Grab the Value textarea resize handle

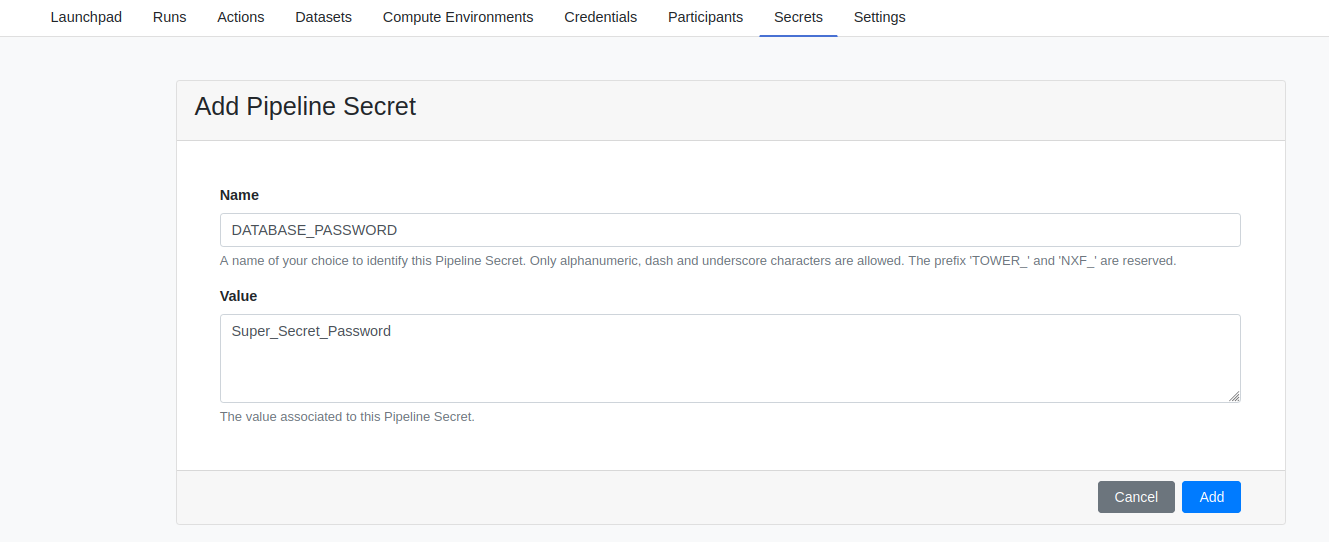pos(1234,396)
